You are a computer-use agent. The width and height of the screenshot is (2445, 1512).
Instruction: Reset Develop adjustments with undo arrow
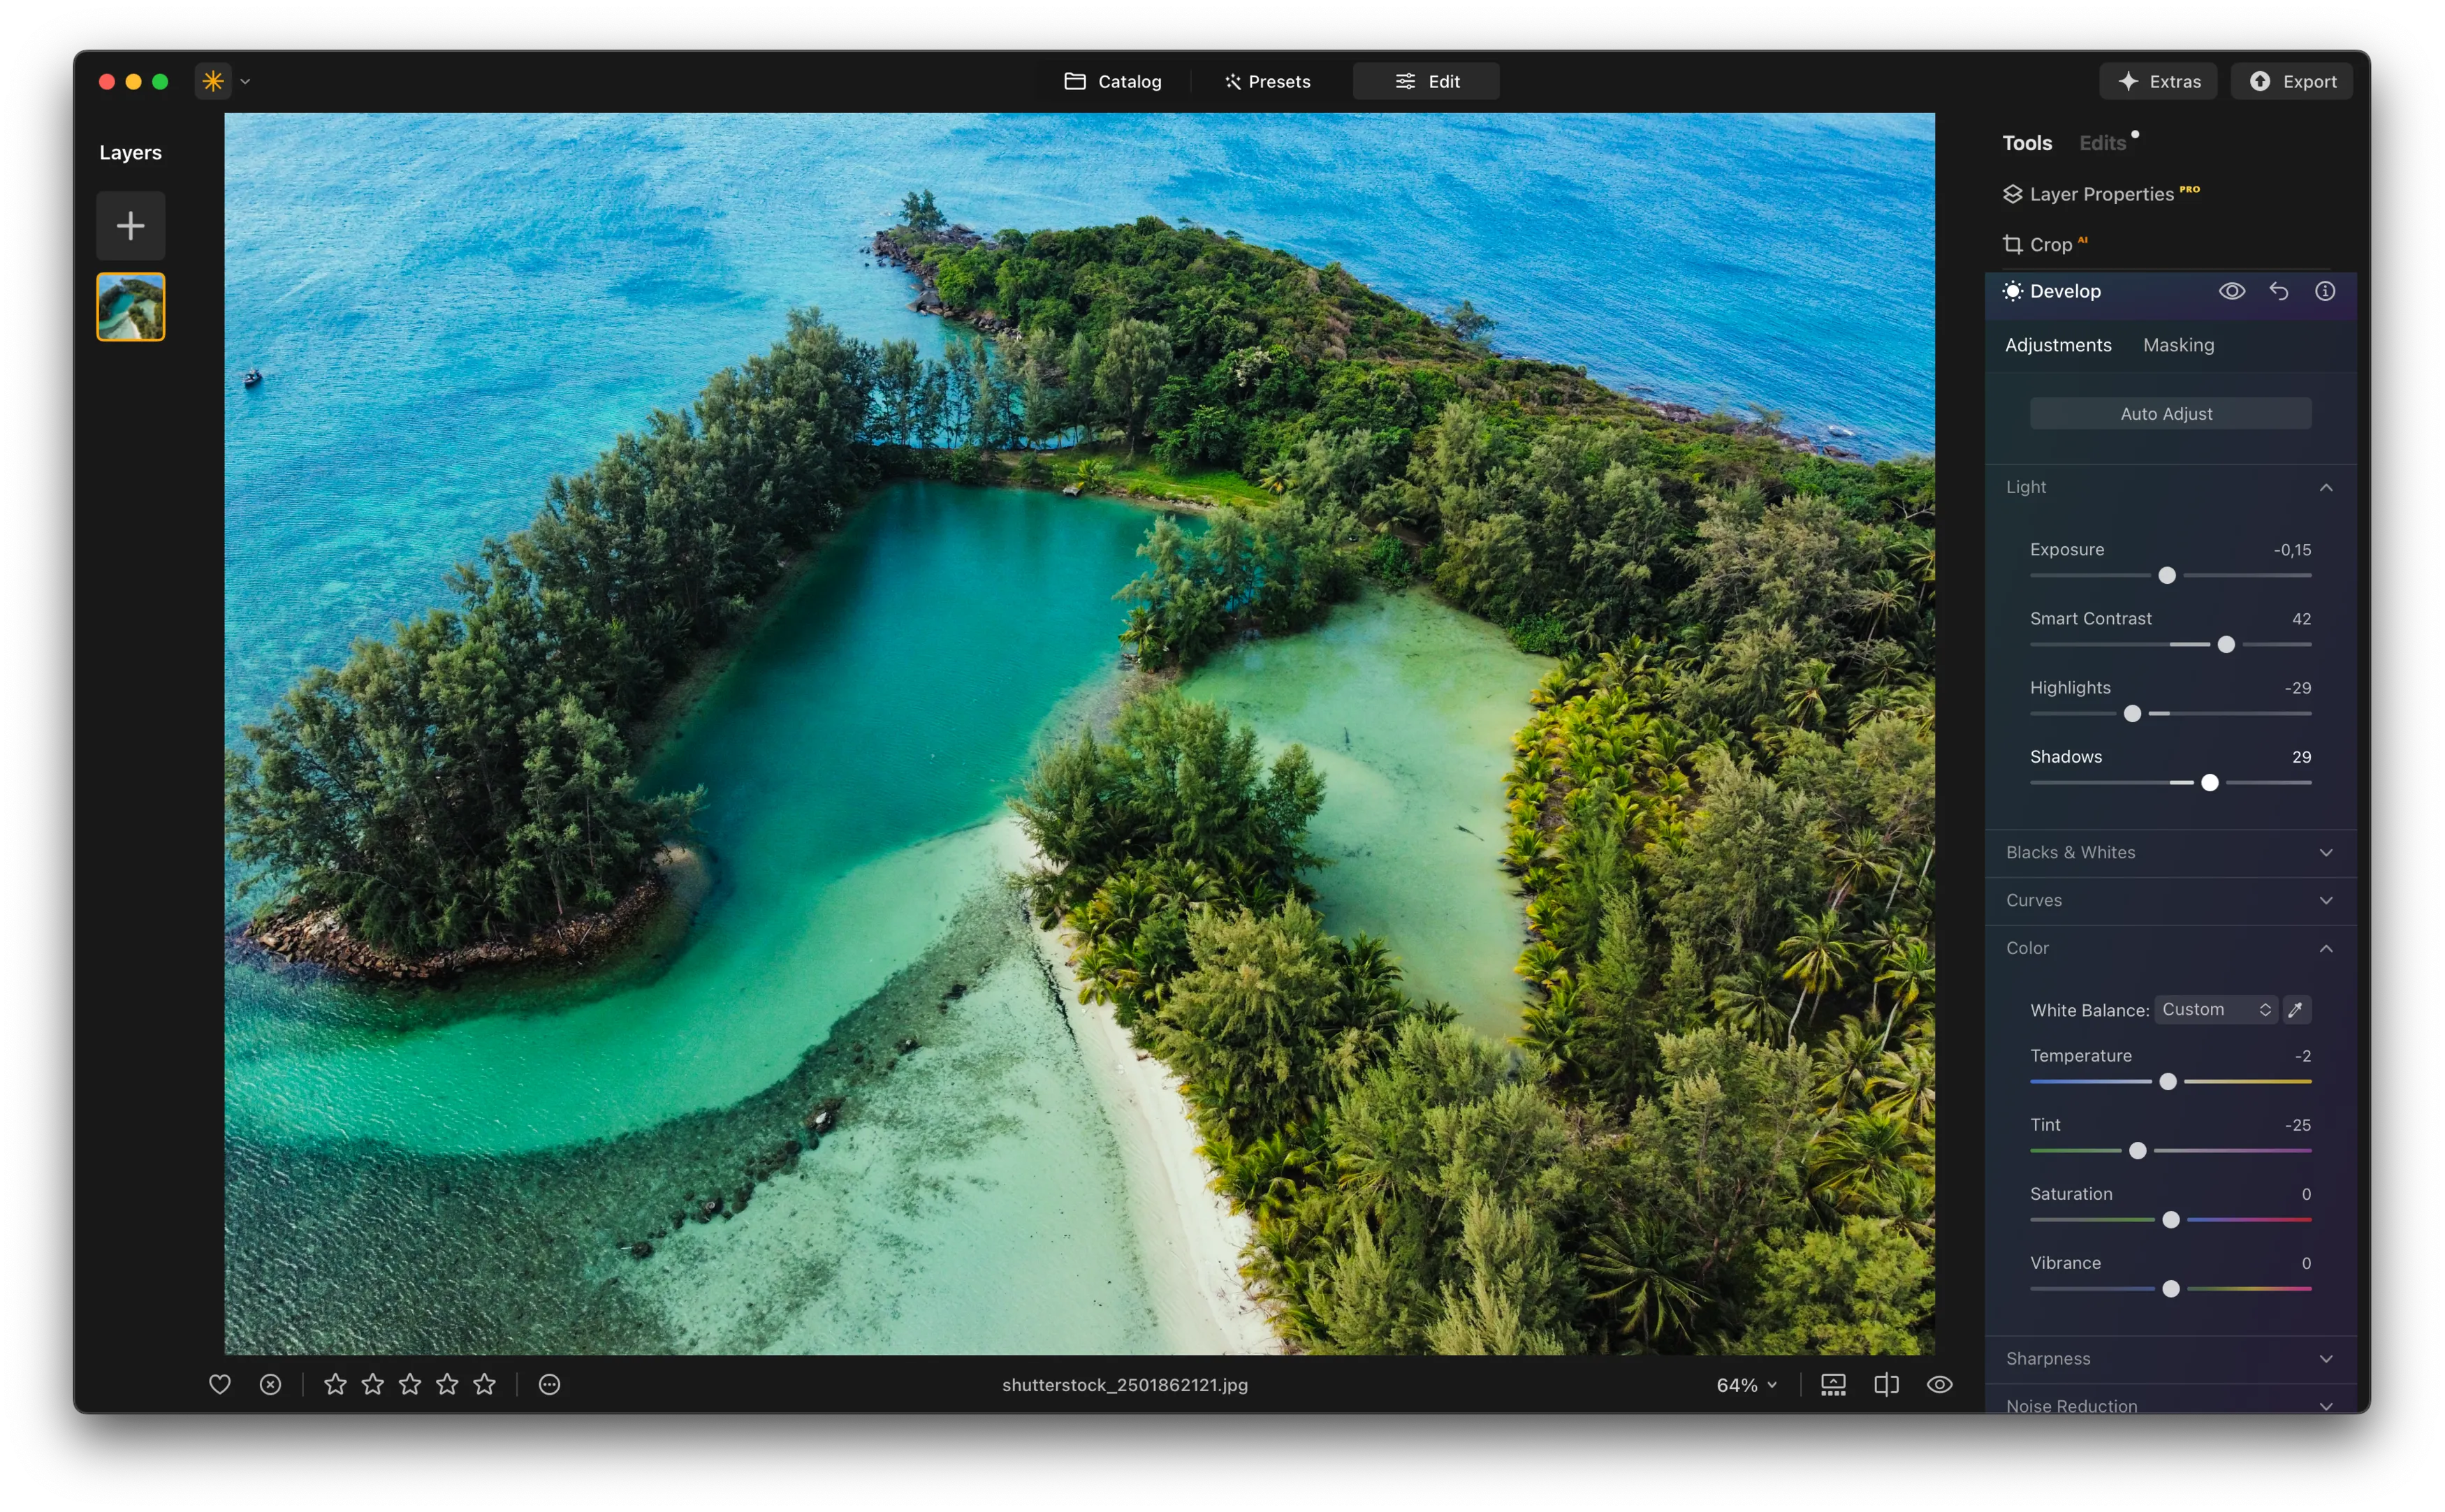tap(2278, 291)
